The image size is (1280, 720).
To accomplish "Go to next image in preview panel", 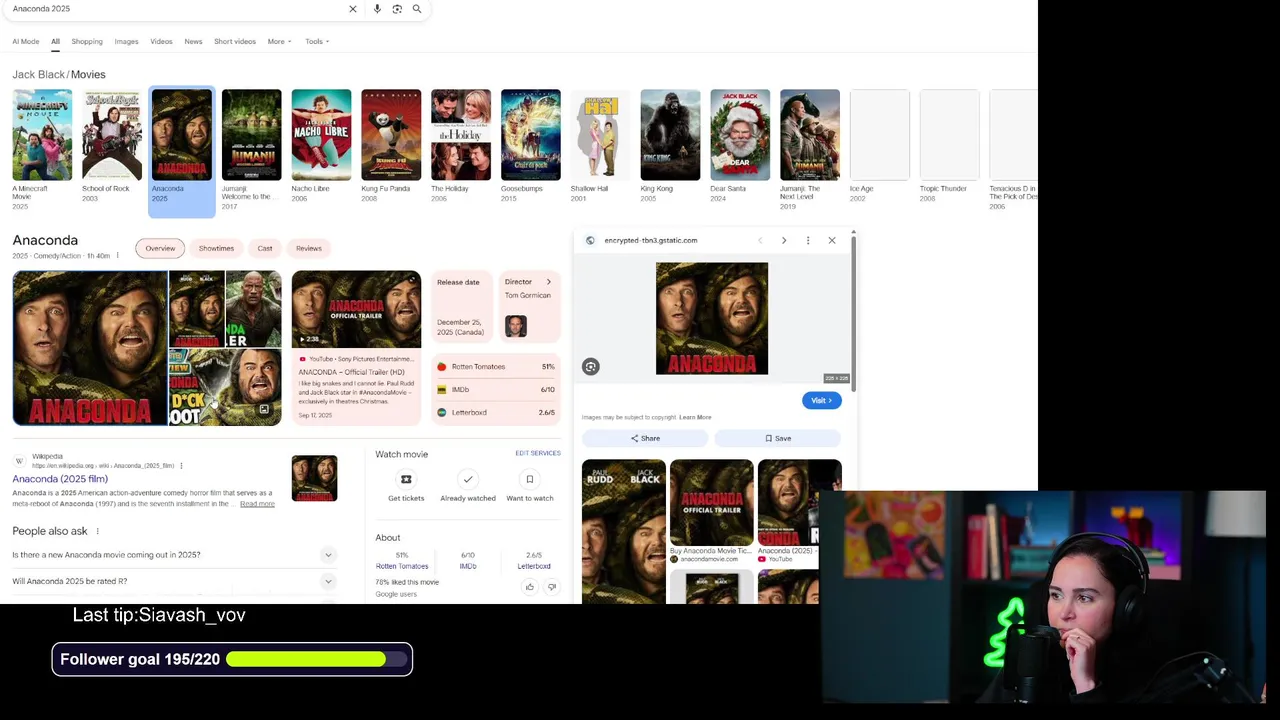I will coord(784,240).
